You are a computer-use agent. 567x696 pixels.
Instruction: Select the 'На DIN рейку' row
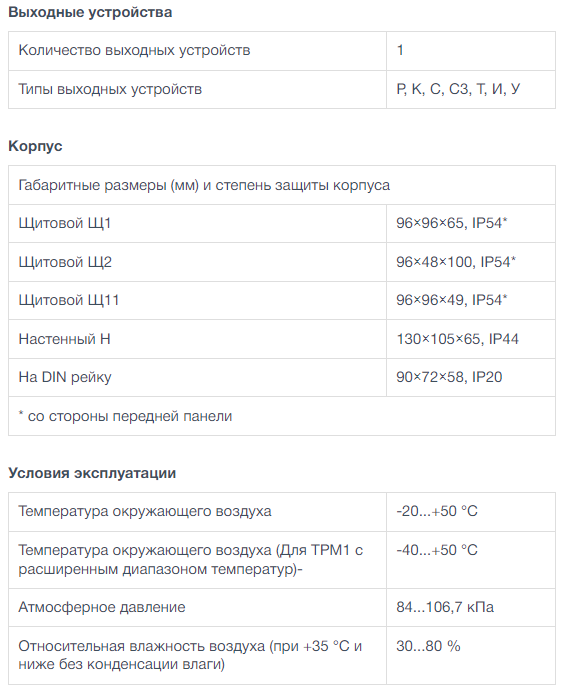(282, 378)
